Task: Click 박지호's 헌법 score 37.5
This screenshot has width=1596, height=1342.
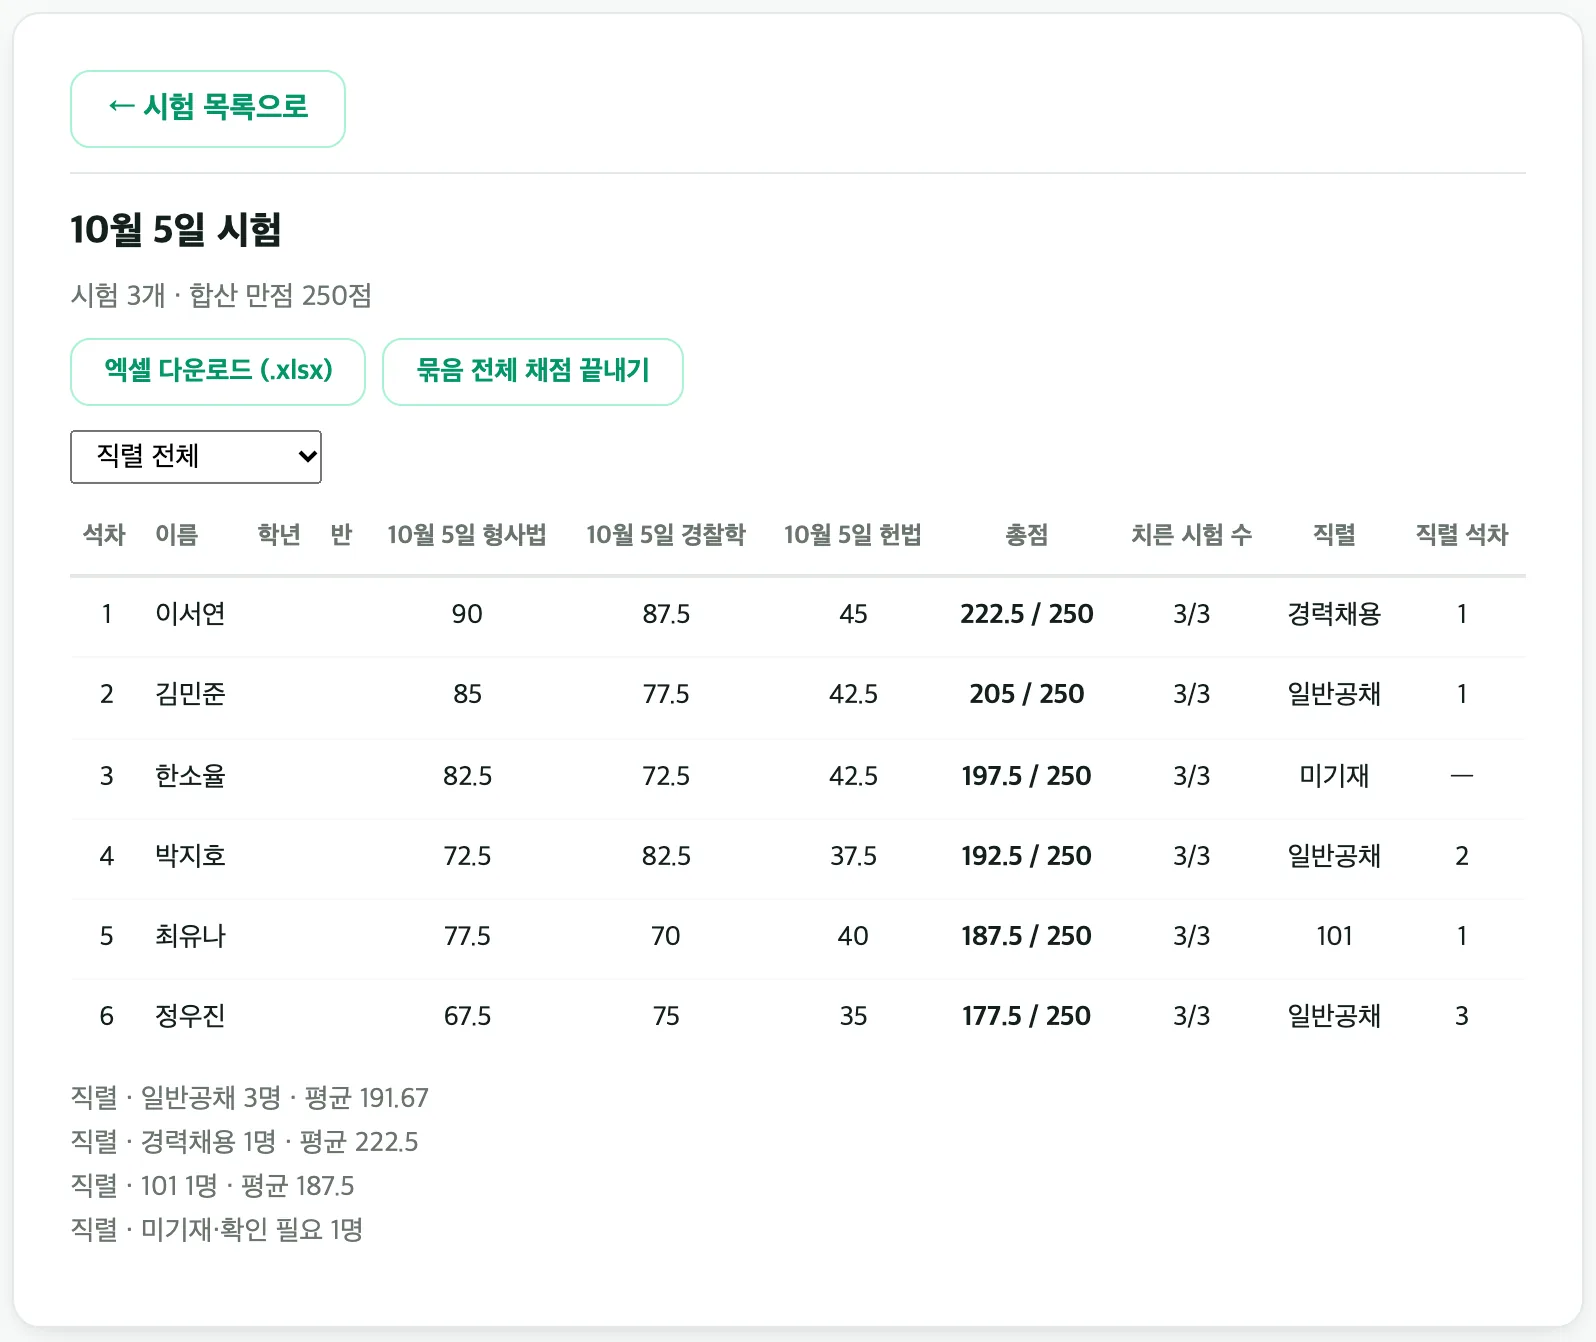Action: tap(853, 856)
